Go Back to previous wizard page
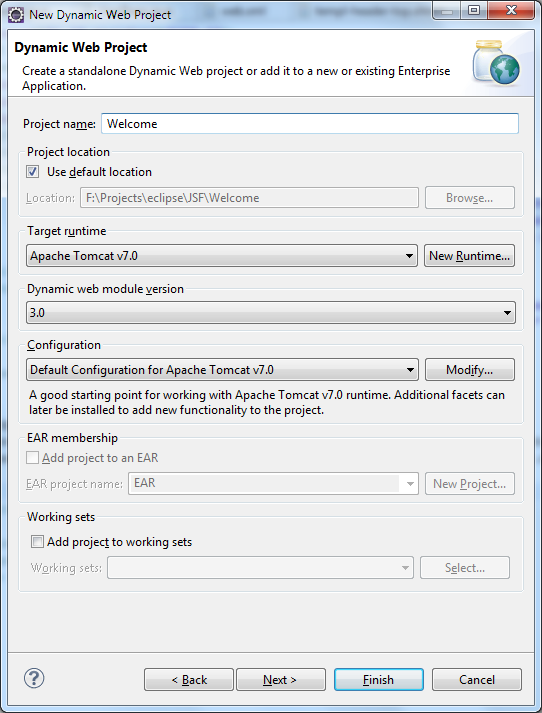Viewport: 542px width, 713px height. point(189,679)
